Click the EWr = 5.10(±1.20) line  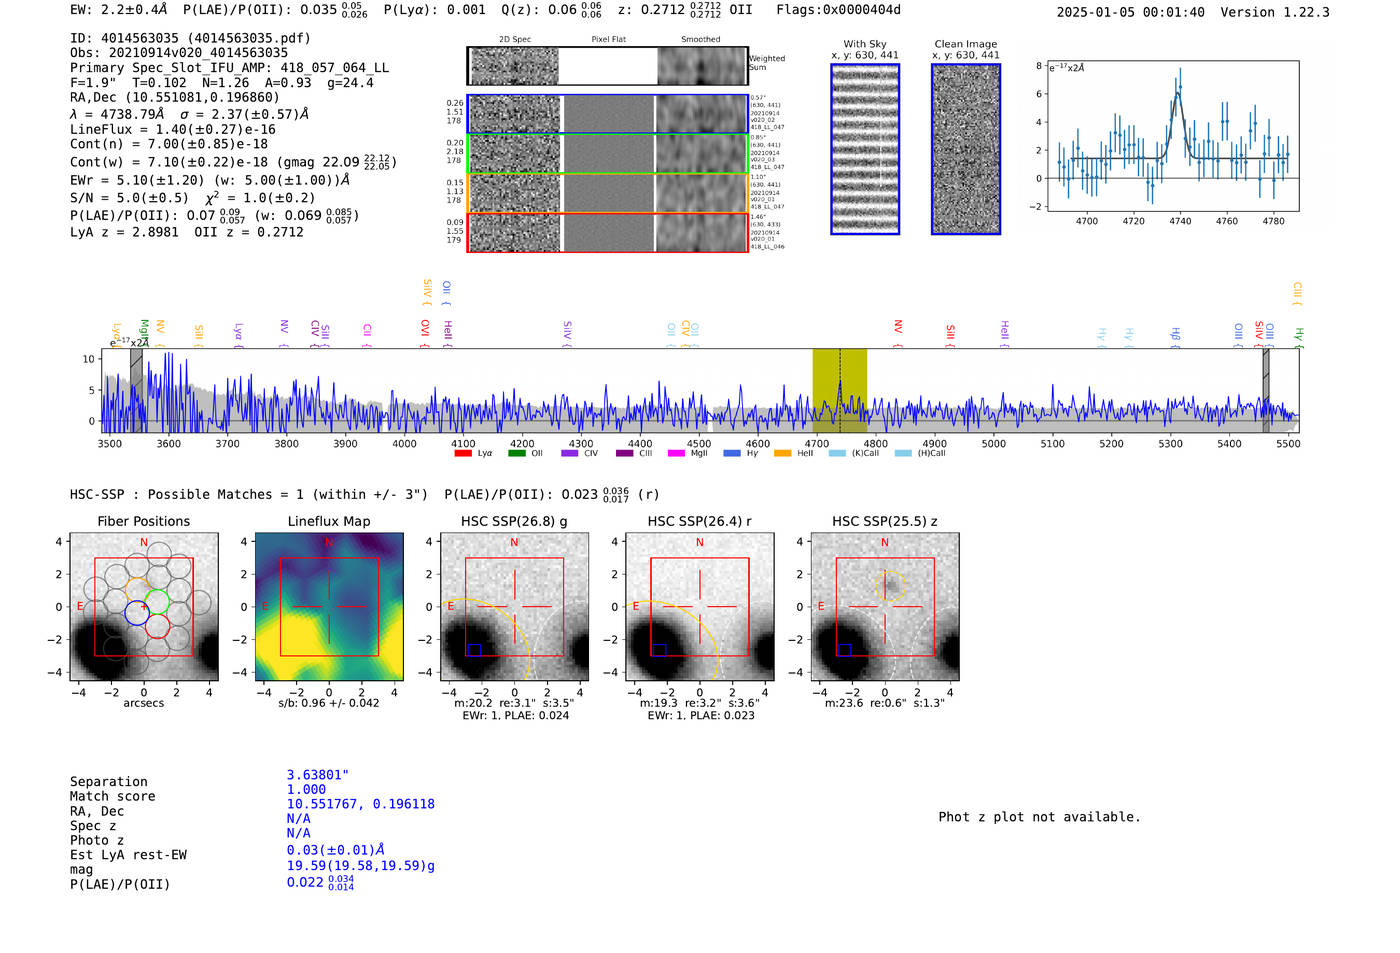point(210,181)
